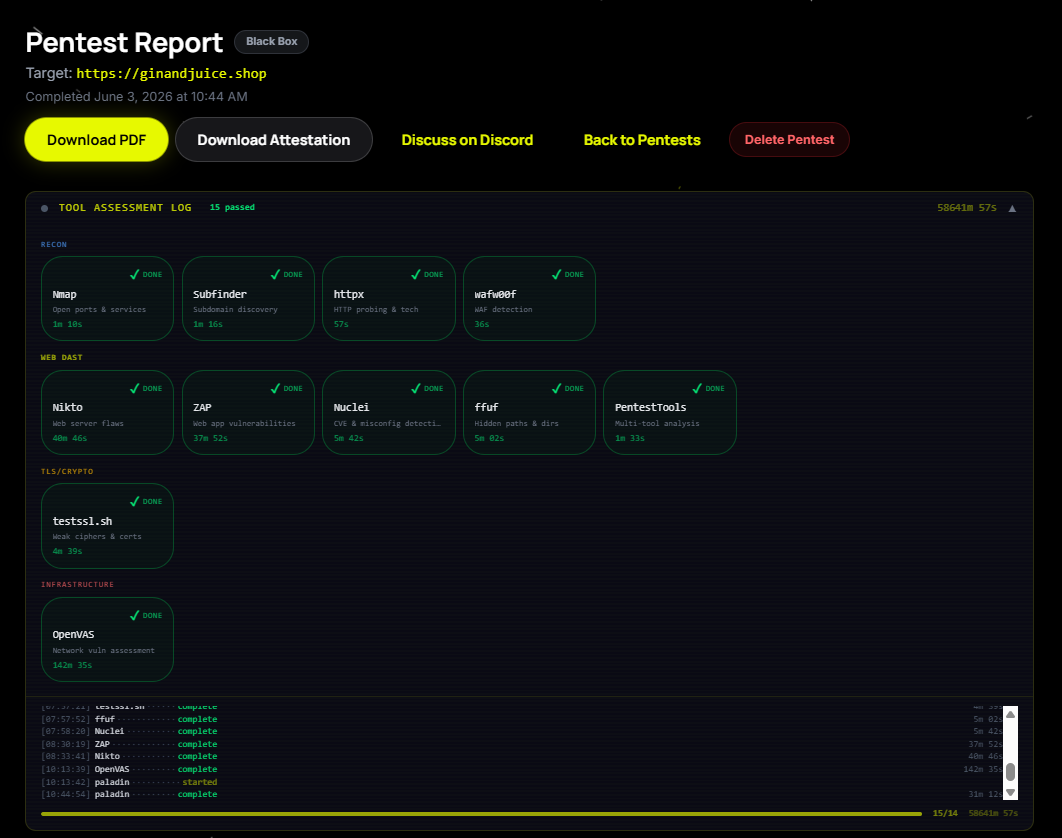This screenshot has width=1062, height=838.
Task: Click the log scrollbar up arrow
Action: click(1011, 714)
